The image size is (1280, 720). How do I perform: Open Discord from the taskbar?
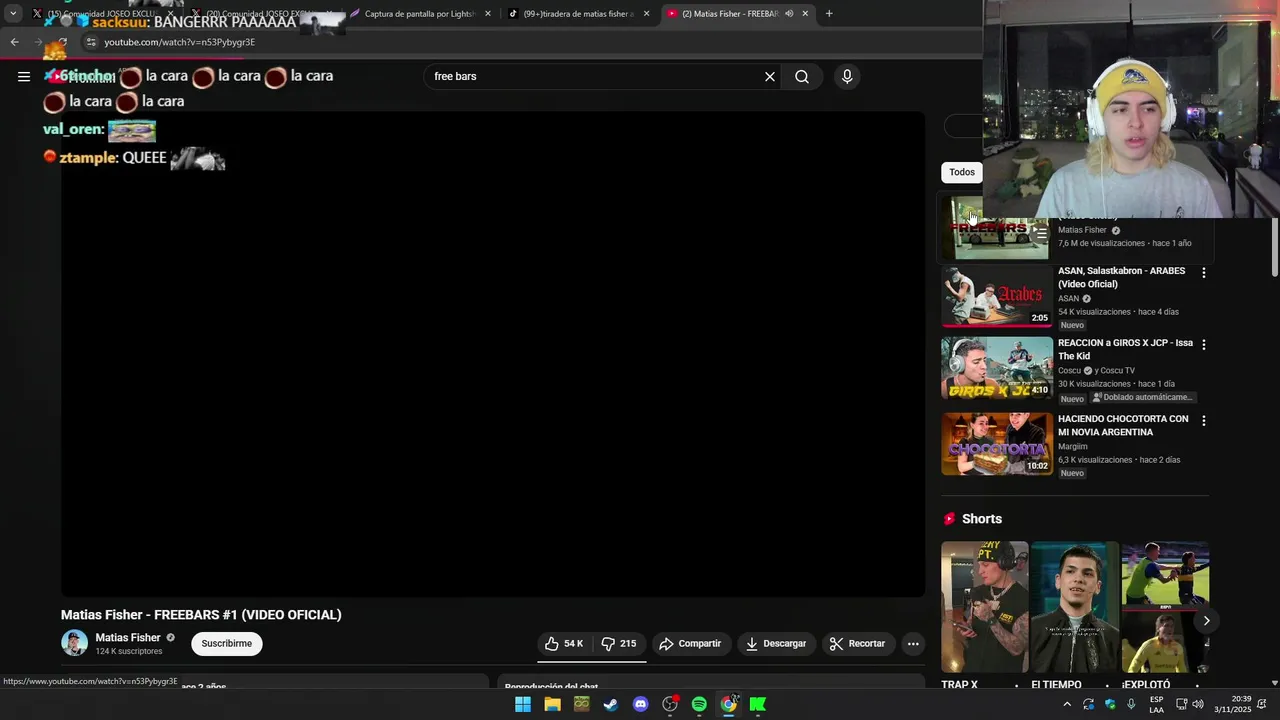(x=641, y=705)
